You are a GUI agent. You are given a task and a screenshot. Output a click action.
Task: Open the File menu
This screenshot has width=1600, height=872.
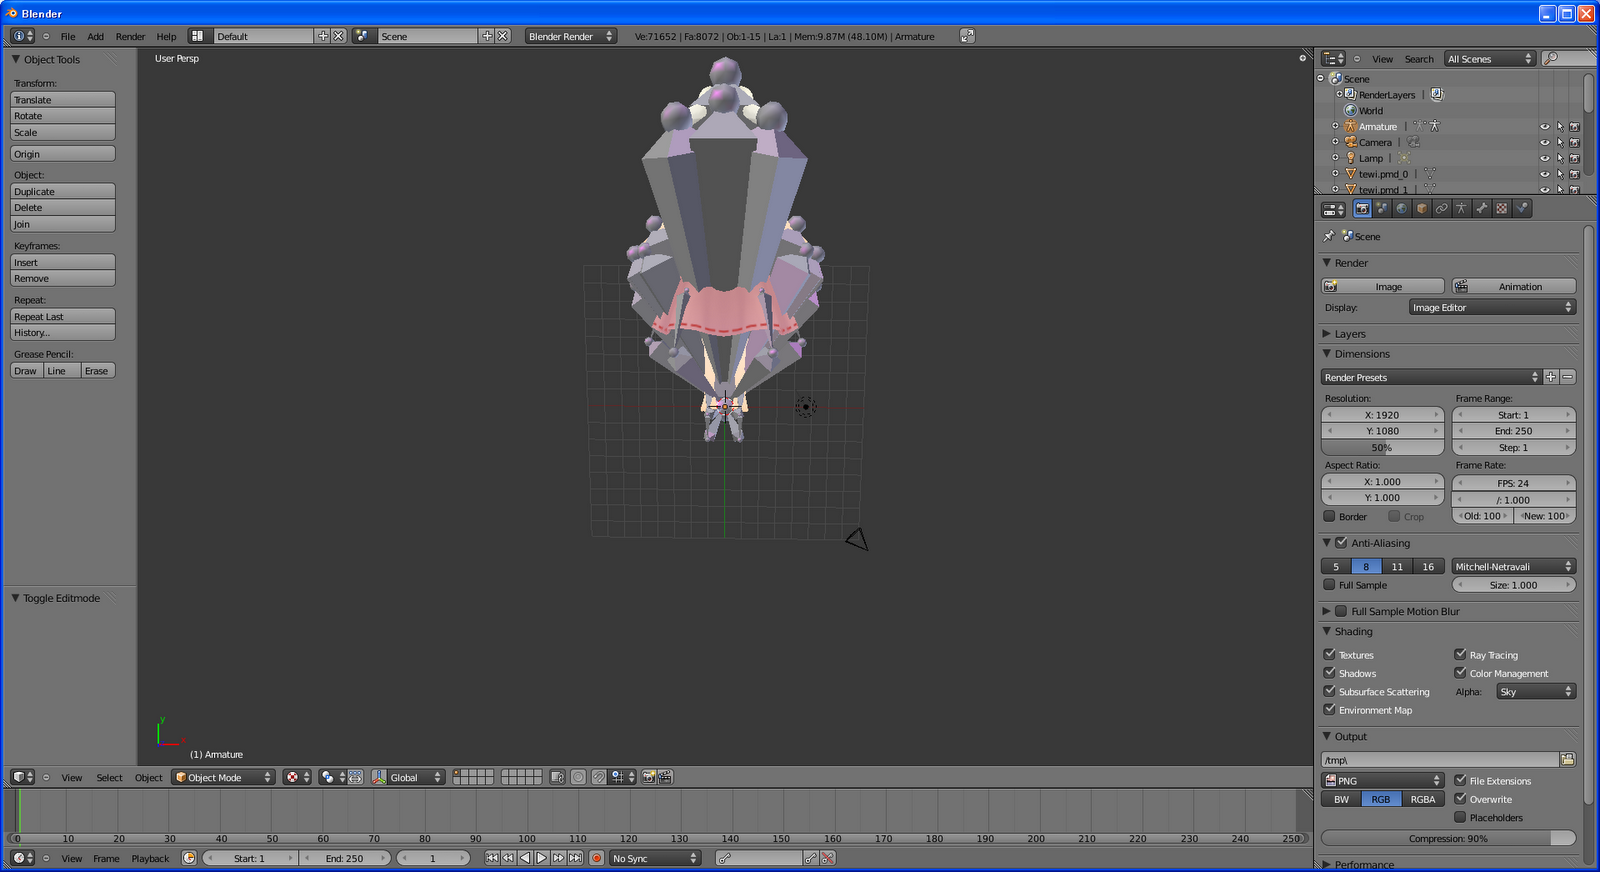coord(68,36)
